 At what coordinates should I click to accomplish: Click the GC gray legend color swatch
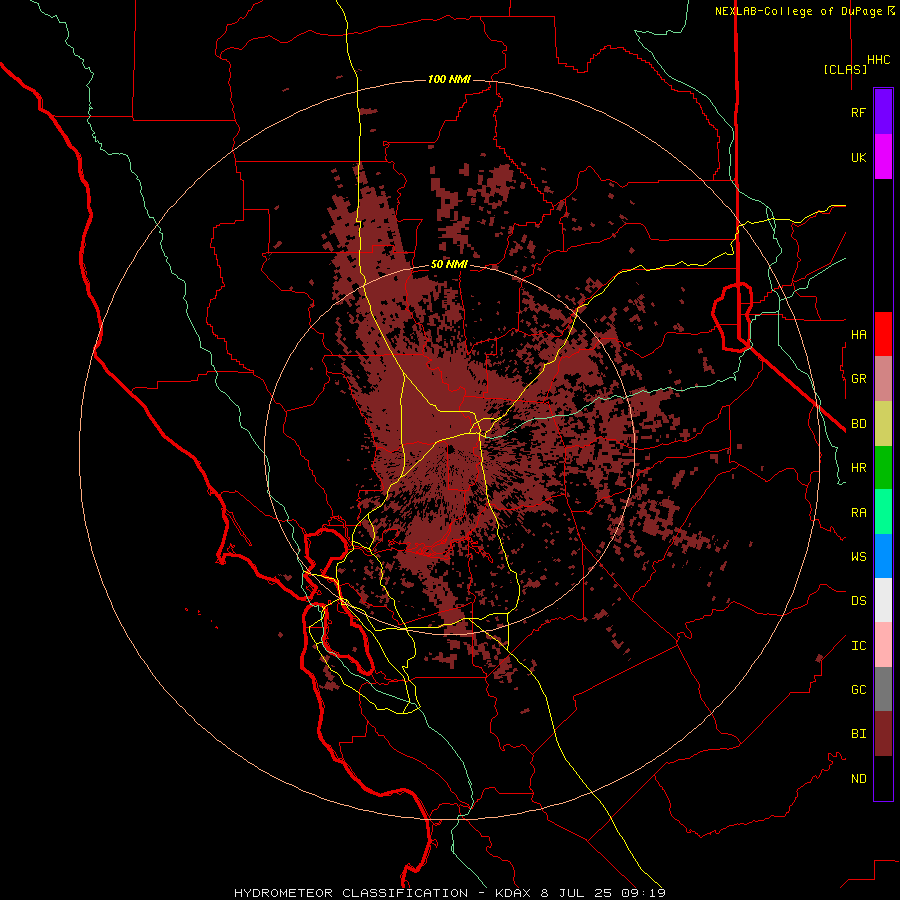click(883, 689)
